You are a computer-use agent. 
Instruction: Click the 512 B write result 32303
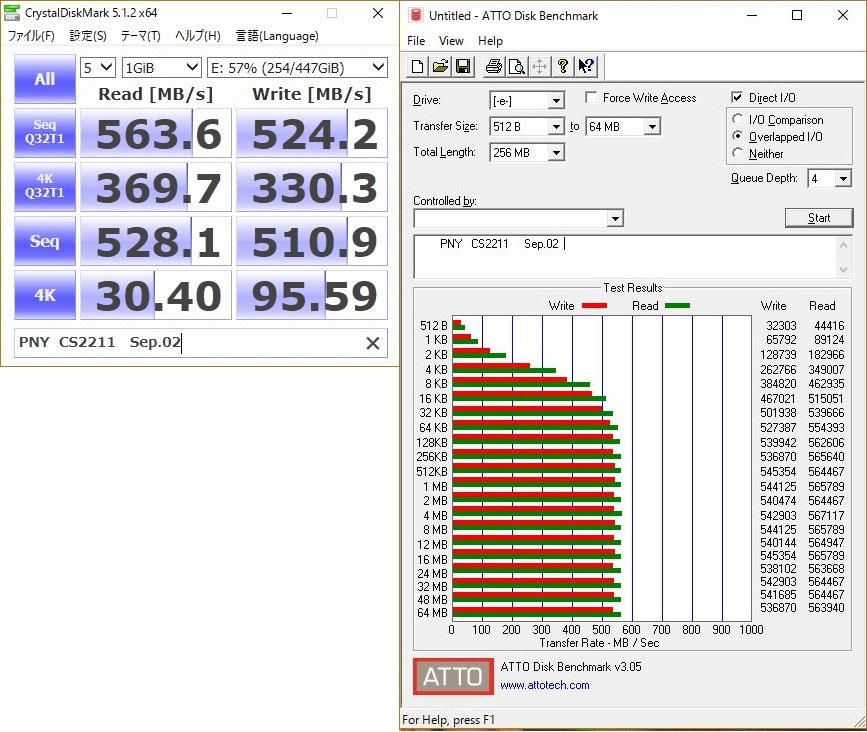[x=781, y=326]
